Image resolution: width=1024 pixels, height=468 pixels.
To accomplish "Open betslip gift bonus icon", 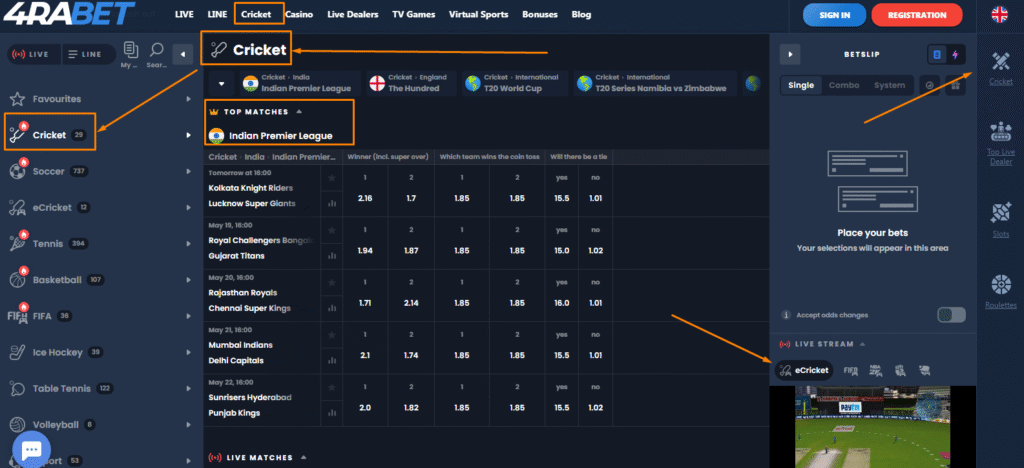I will (x=955, y=86).
